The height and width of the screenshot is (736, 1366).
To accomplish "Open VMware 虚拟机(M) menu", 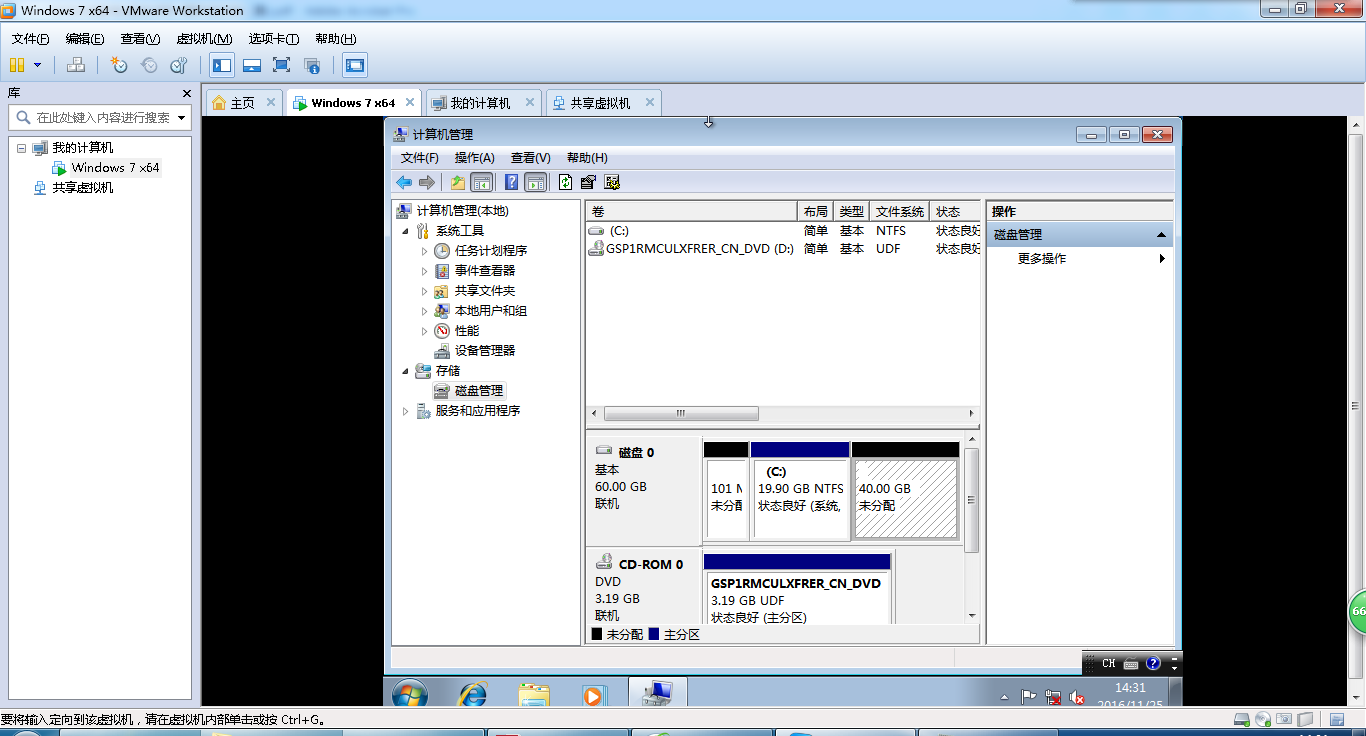I will point(204,39).
